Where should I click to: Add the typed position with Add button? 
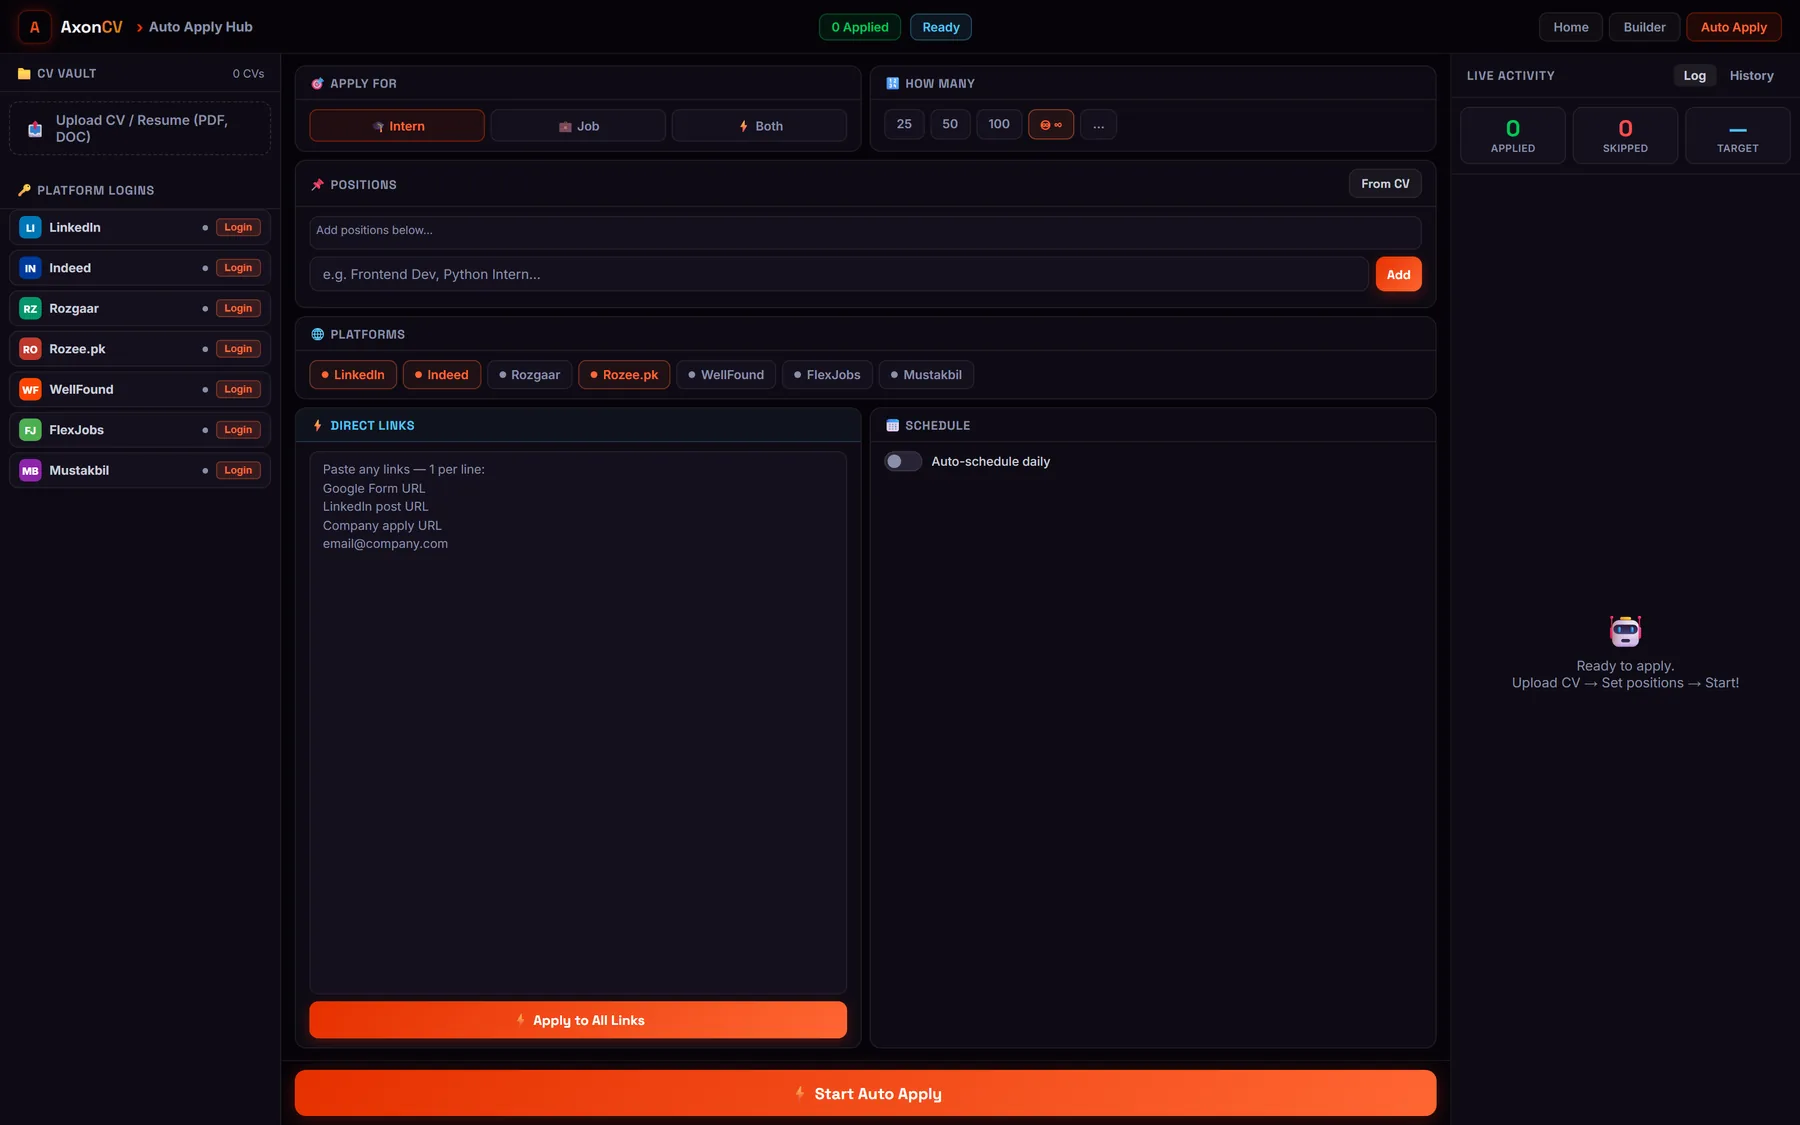pyautogui.click(x=1399, y=274)
